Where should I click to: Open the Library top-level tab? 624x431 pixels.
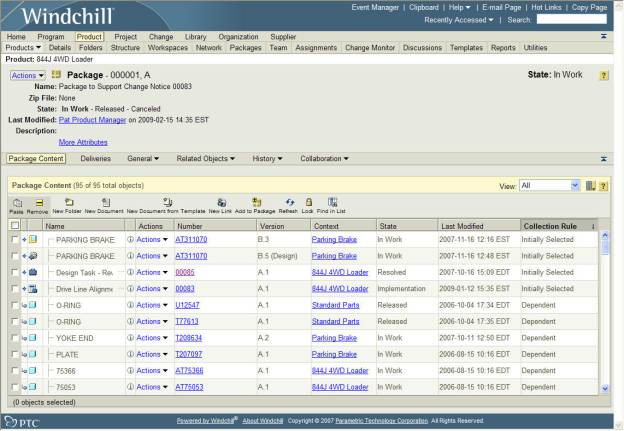click(x=195, y=37)
